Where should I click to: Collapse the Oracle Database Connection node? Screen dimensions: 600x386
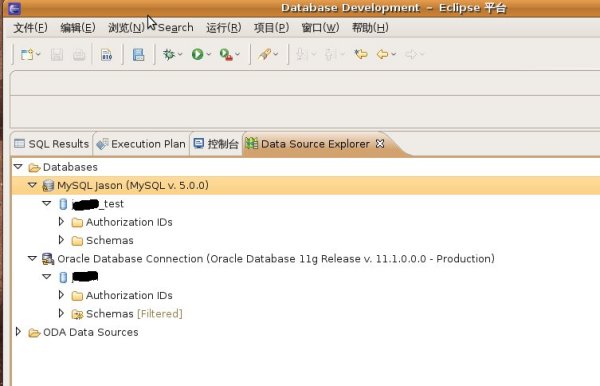[33, 259]
